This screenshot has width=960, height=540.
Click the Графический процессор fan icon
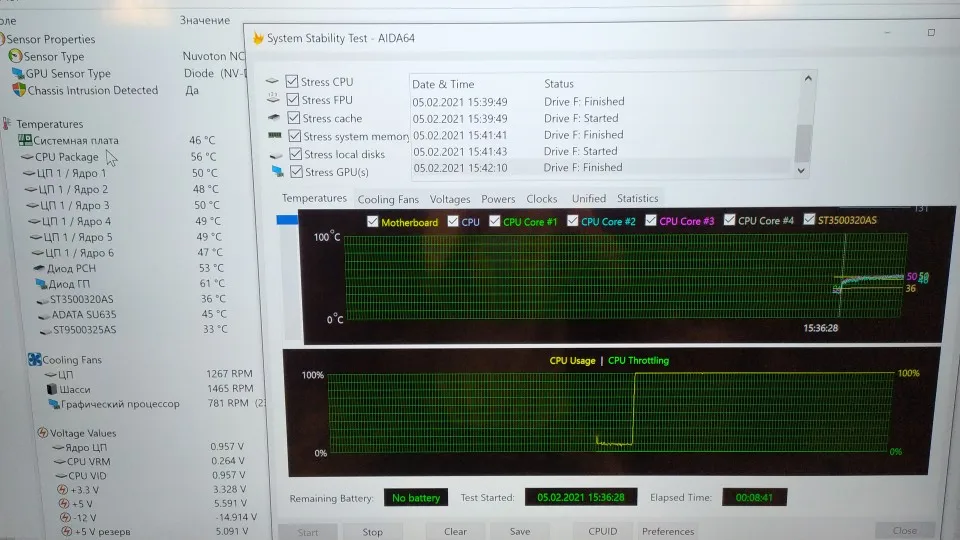point(54,404)
